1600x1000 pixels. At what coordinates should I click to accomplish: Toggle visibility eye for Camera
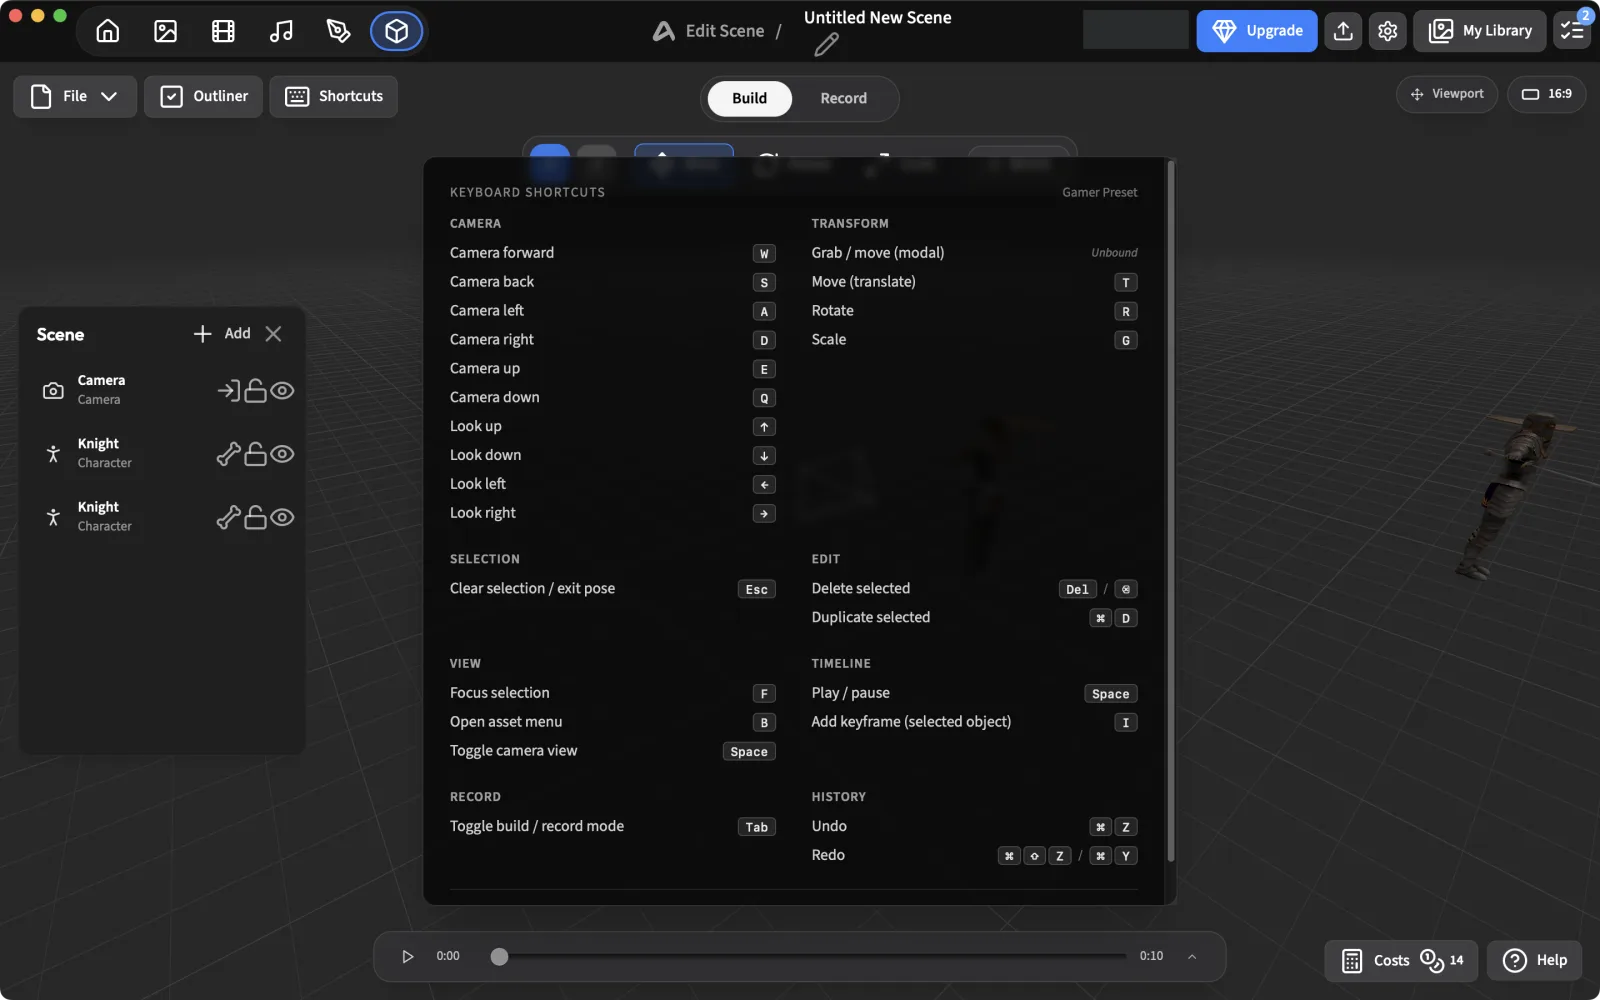282,390
